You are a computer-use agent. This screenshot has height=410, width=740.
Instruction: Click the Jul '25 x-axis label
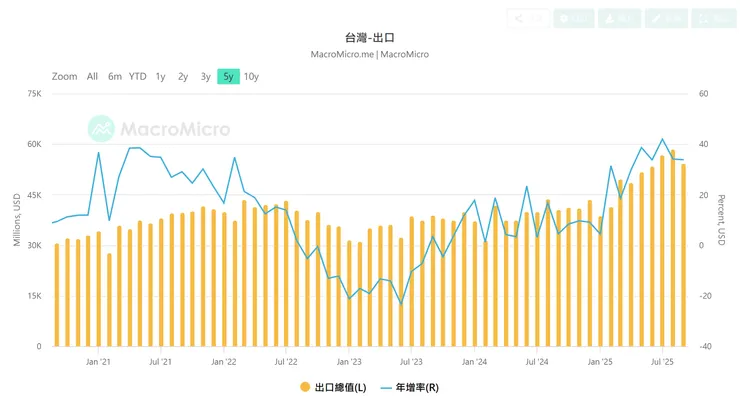pyautogui.click(x=662, y=362)
